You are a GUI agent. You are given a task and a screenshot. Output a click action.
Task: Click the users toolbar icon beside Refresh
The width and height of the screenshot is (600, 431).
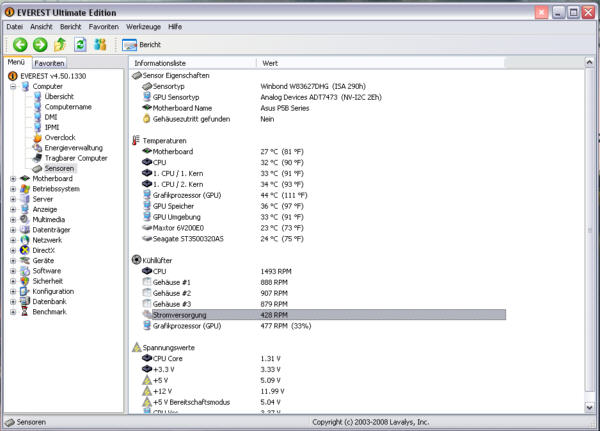coord(100,45)
